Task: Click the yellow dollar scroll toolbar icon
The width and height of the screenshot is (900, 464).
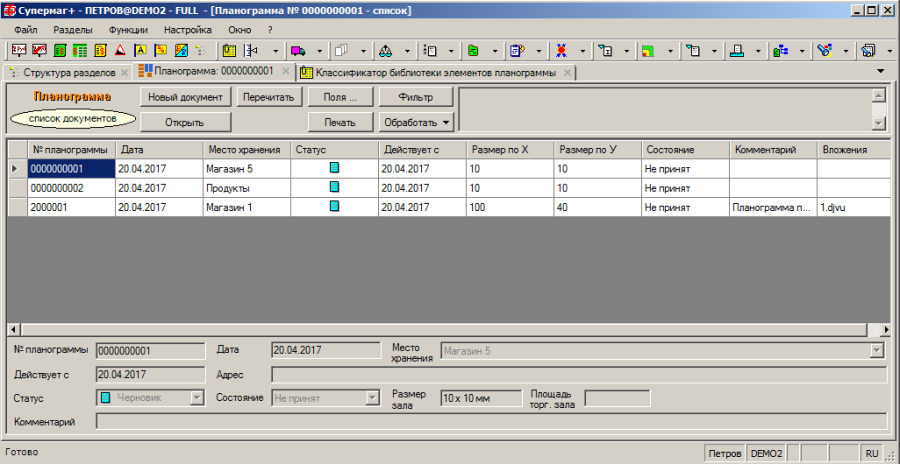Action: 100,51
